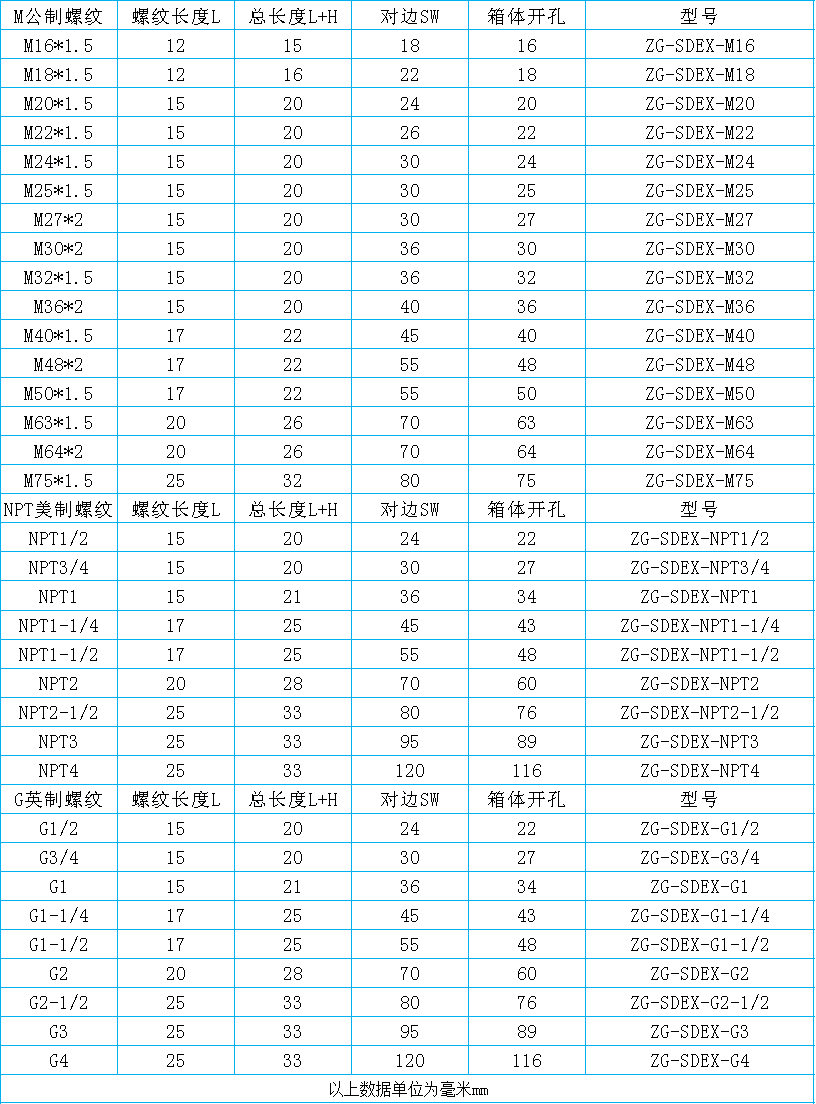Select the fifth-column cell in the fifth row
This screenshot has height=1104, width=816.
(527, 131)
